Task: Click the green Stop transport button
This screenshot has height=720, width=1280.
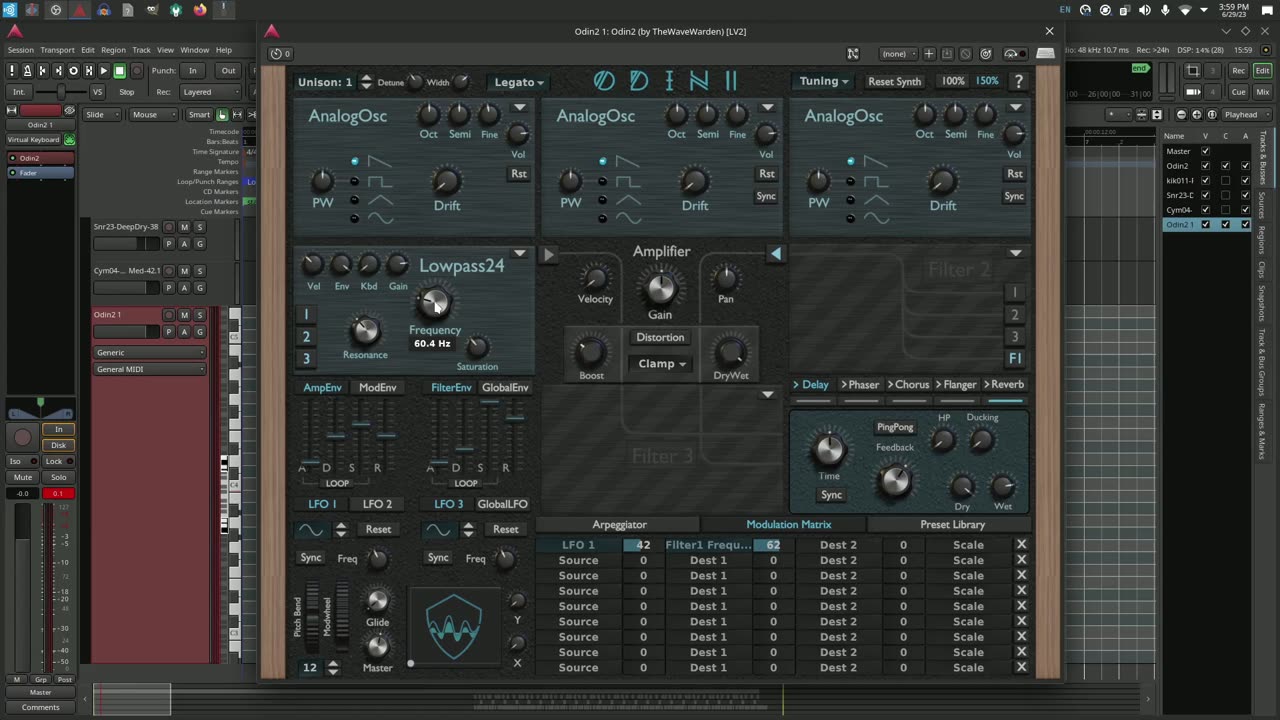Action: [119, 71]
